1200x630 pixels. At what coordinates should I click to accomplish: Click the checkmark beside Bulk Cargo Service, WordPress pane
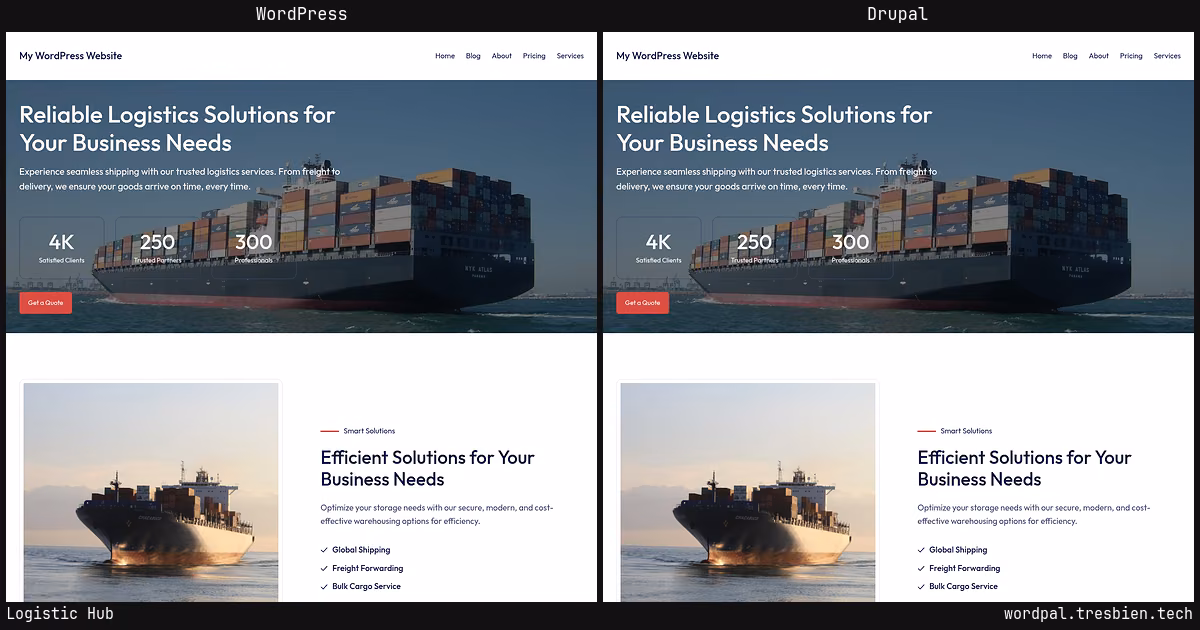coord(324,586)
